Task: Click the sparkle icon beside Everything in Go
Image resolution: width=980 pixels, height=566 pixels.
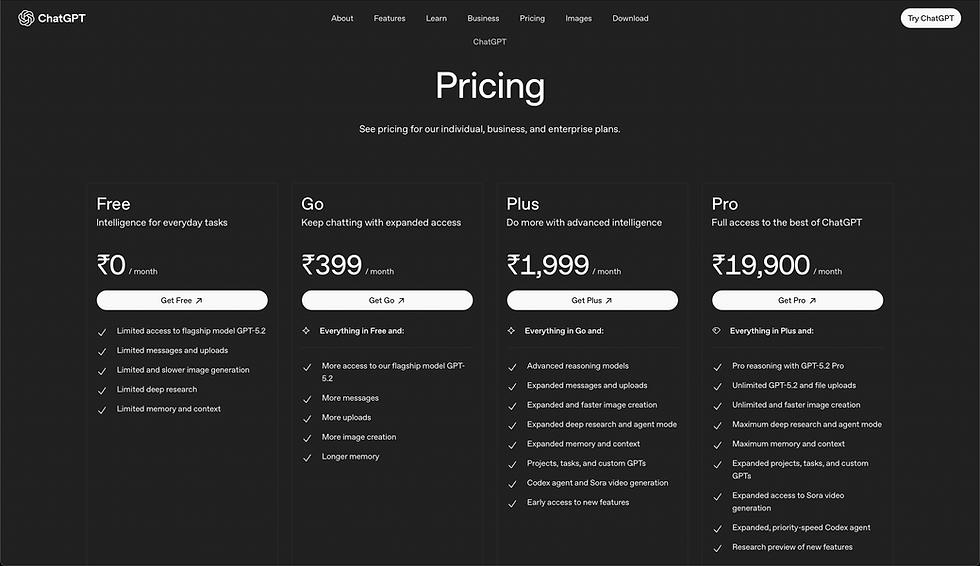Action: tap(512, 330)
